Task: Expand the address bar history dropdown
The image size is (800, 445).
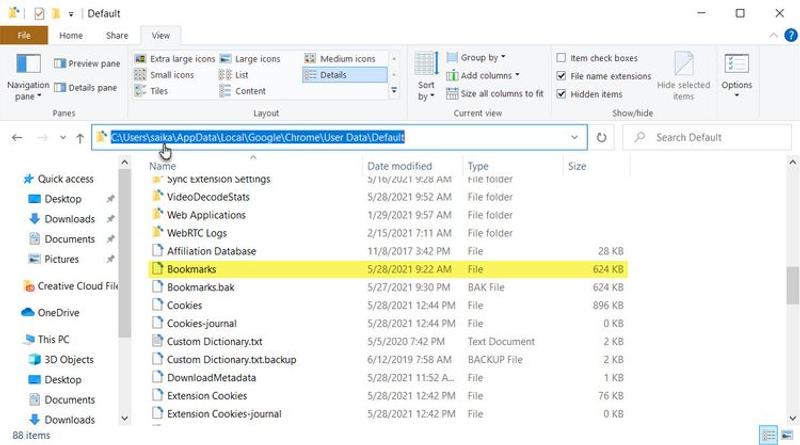Action: pyautogui.click(x=574, y=137)
